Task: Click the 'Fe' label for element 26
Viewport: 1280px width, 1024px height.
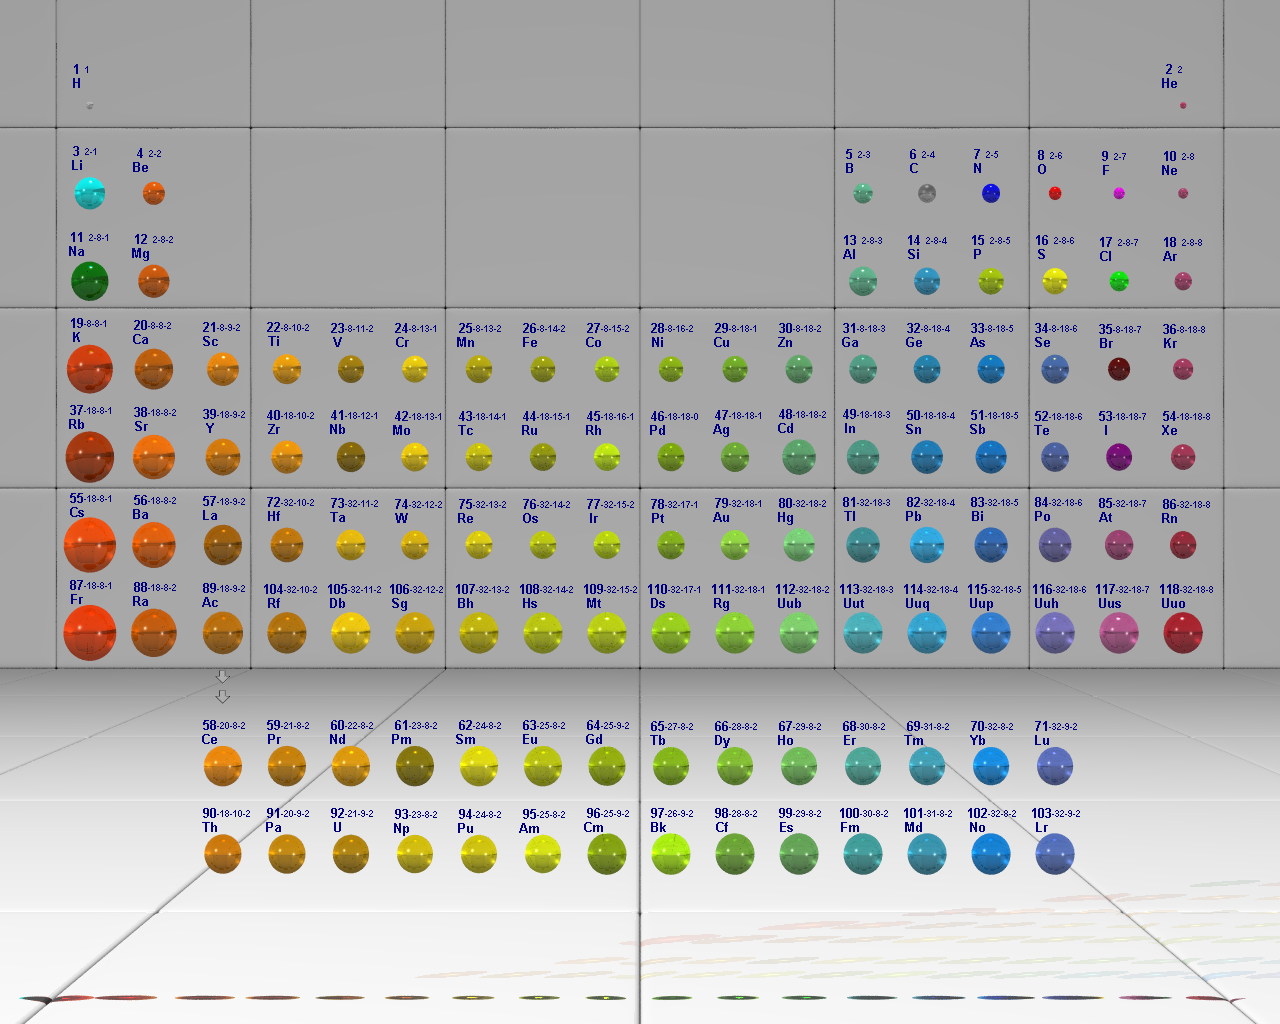Action: (x=530, y=342)
